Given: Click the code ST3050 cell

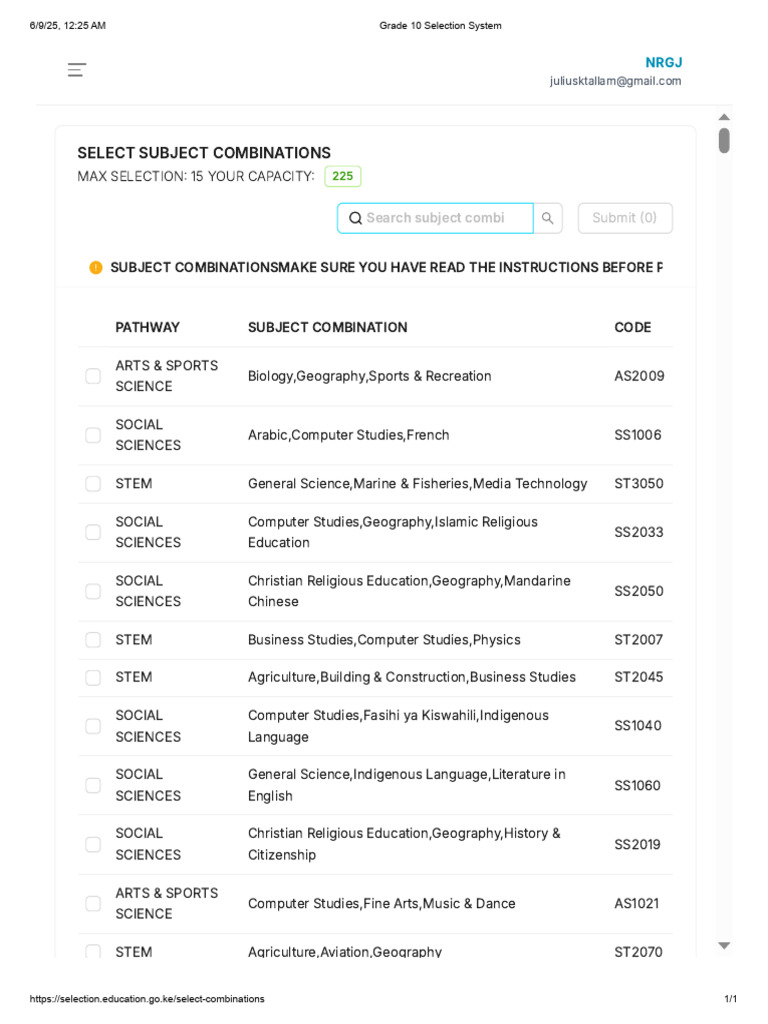Looking at the screenshot, I should click(639, 483).
